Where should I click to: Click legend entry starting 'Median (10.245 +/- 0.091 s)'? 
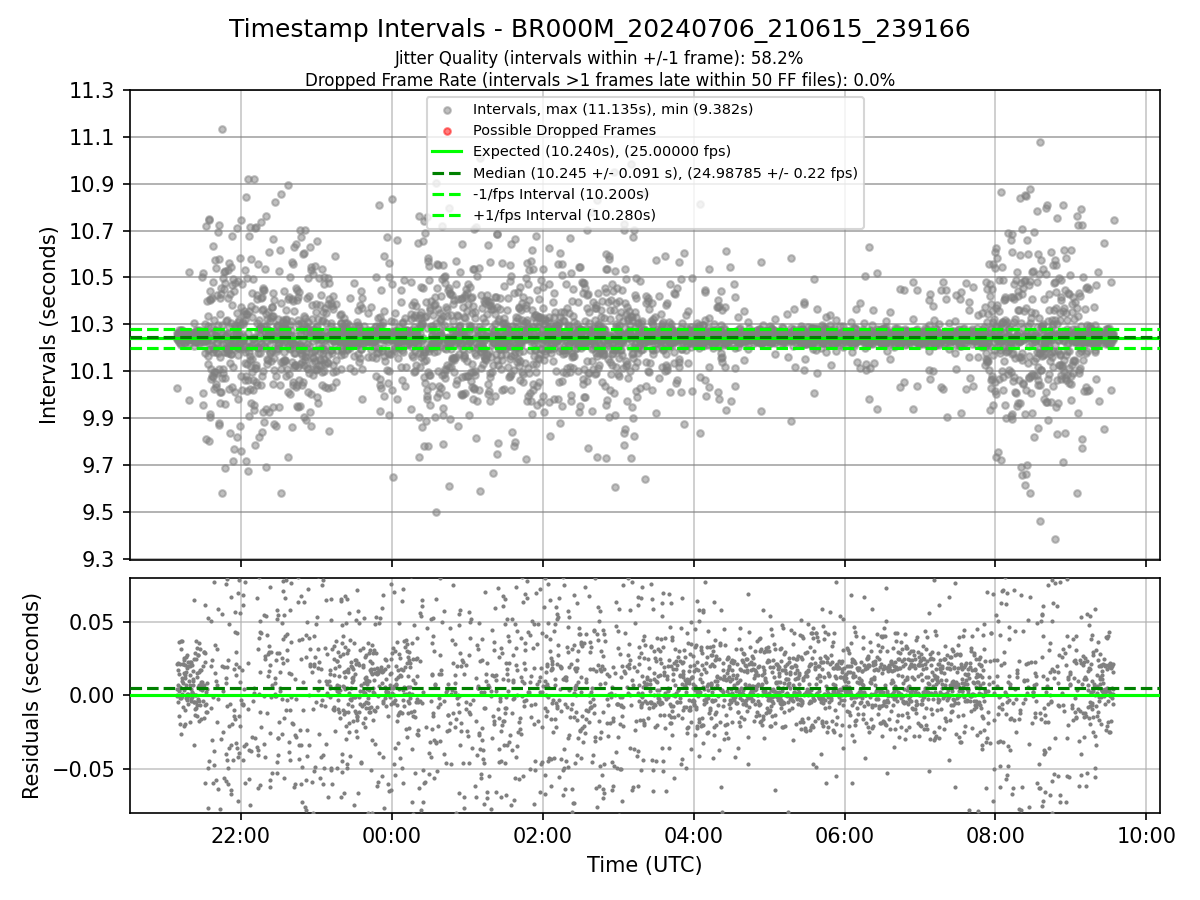point(665,173)
